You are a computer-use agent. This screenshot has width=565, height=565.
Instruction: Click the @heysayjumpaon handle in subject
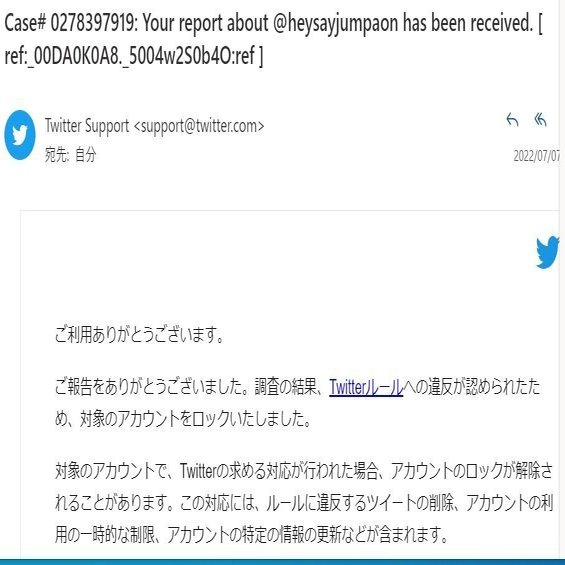[x=335, y=24]
